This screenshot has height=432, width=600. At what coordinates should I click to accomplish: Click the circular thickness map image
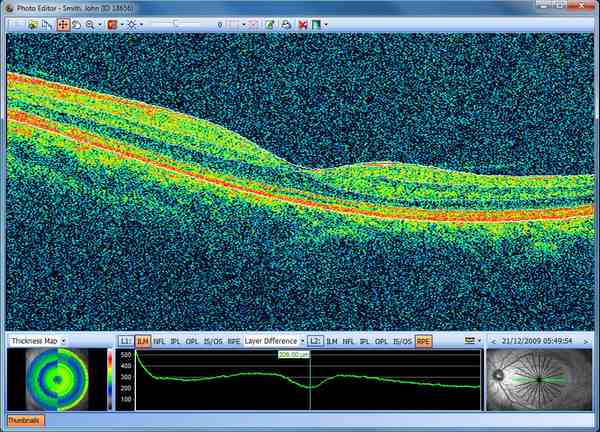coord(57,379)
